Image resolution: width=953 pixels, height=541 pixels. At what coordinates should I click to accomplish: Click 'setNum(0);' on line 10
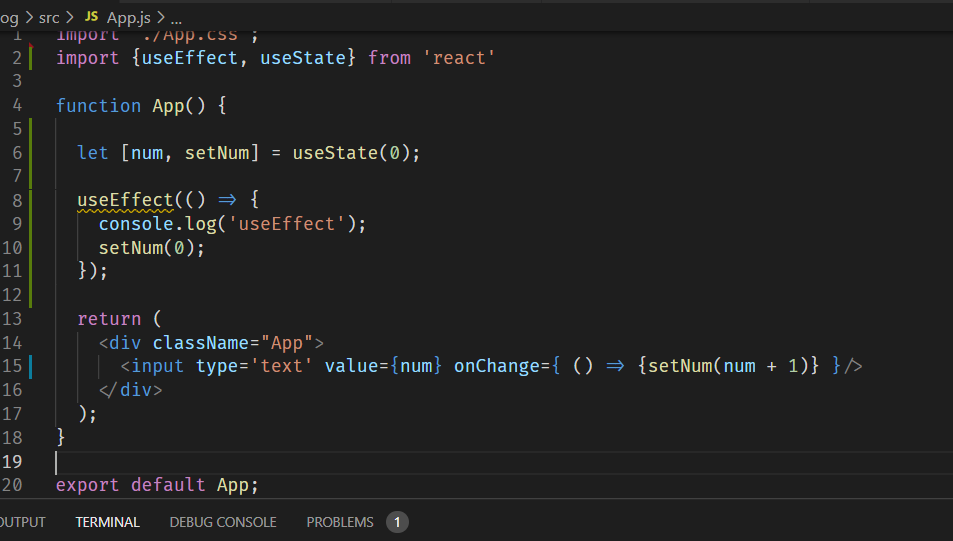pyautogui.click(x=152, y=247)
